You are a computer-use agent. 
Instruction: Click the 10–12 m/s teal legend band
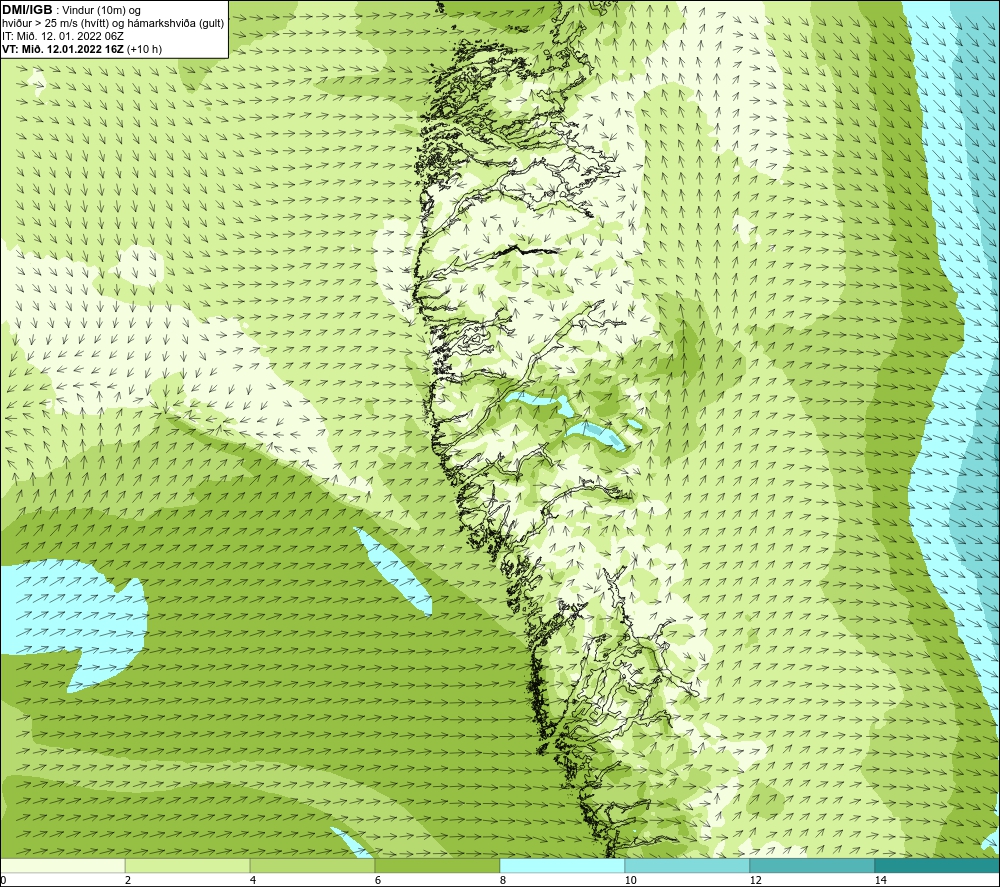click(x=688, y=866)
